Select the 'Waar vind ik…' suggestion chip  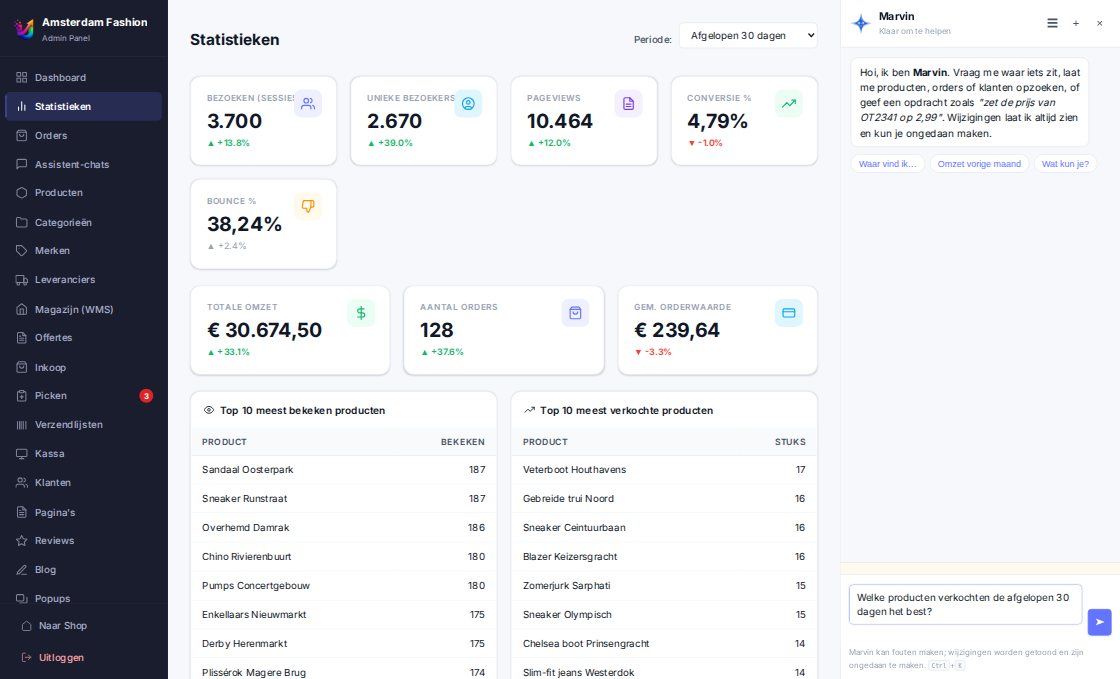888,164
